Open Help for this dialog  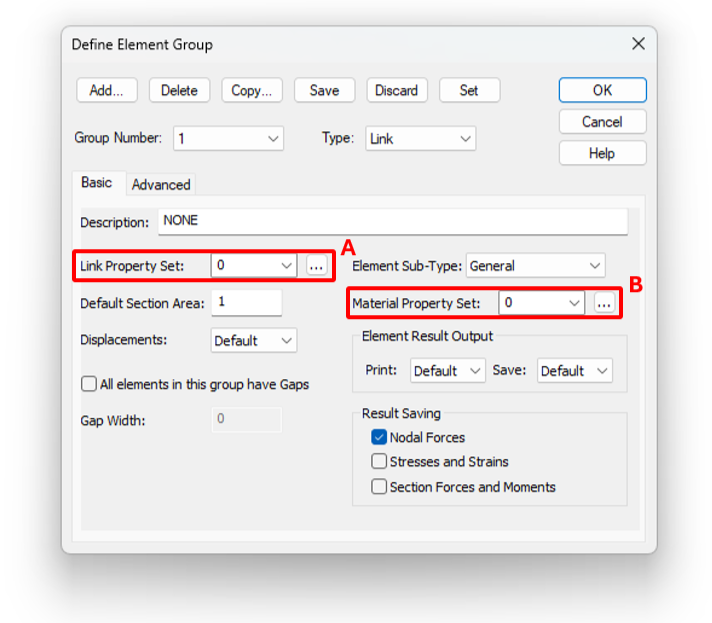[x=602, y=153]
